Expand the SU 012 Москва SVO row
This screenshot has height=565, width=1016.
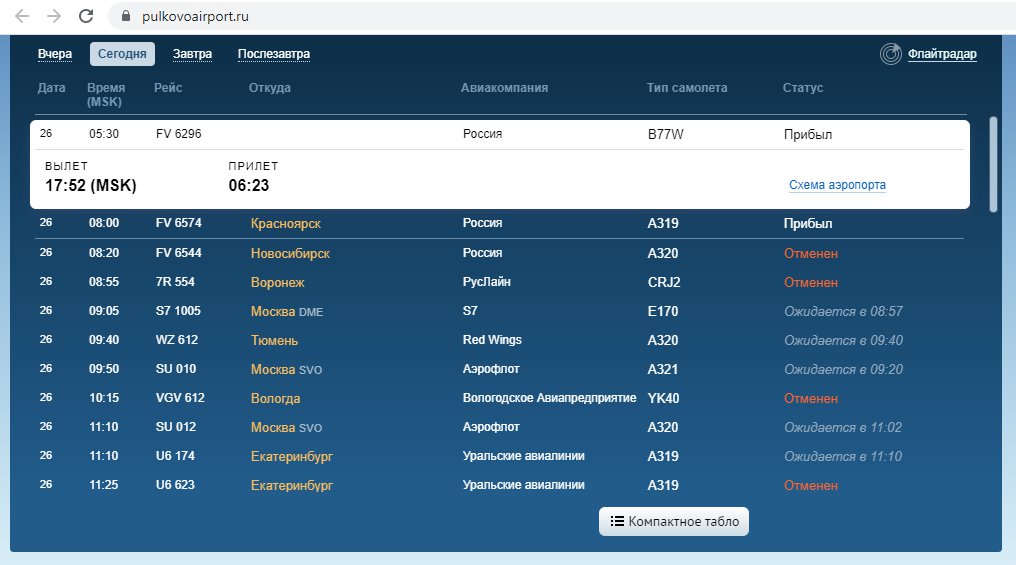tap(500, 427)
